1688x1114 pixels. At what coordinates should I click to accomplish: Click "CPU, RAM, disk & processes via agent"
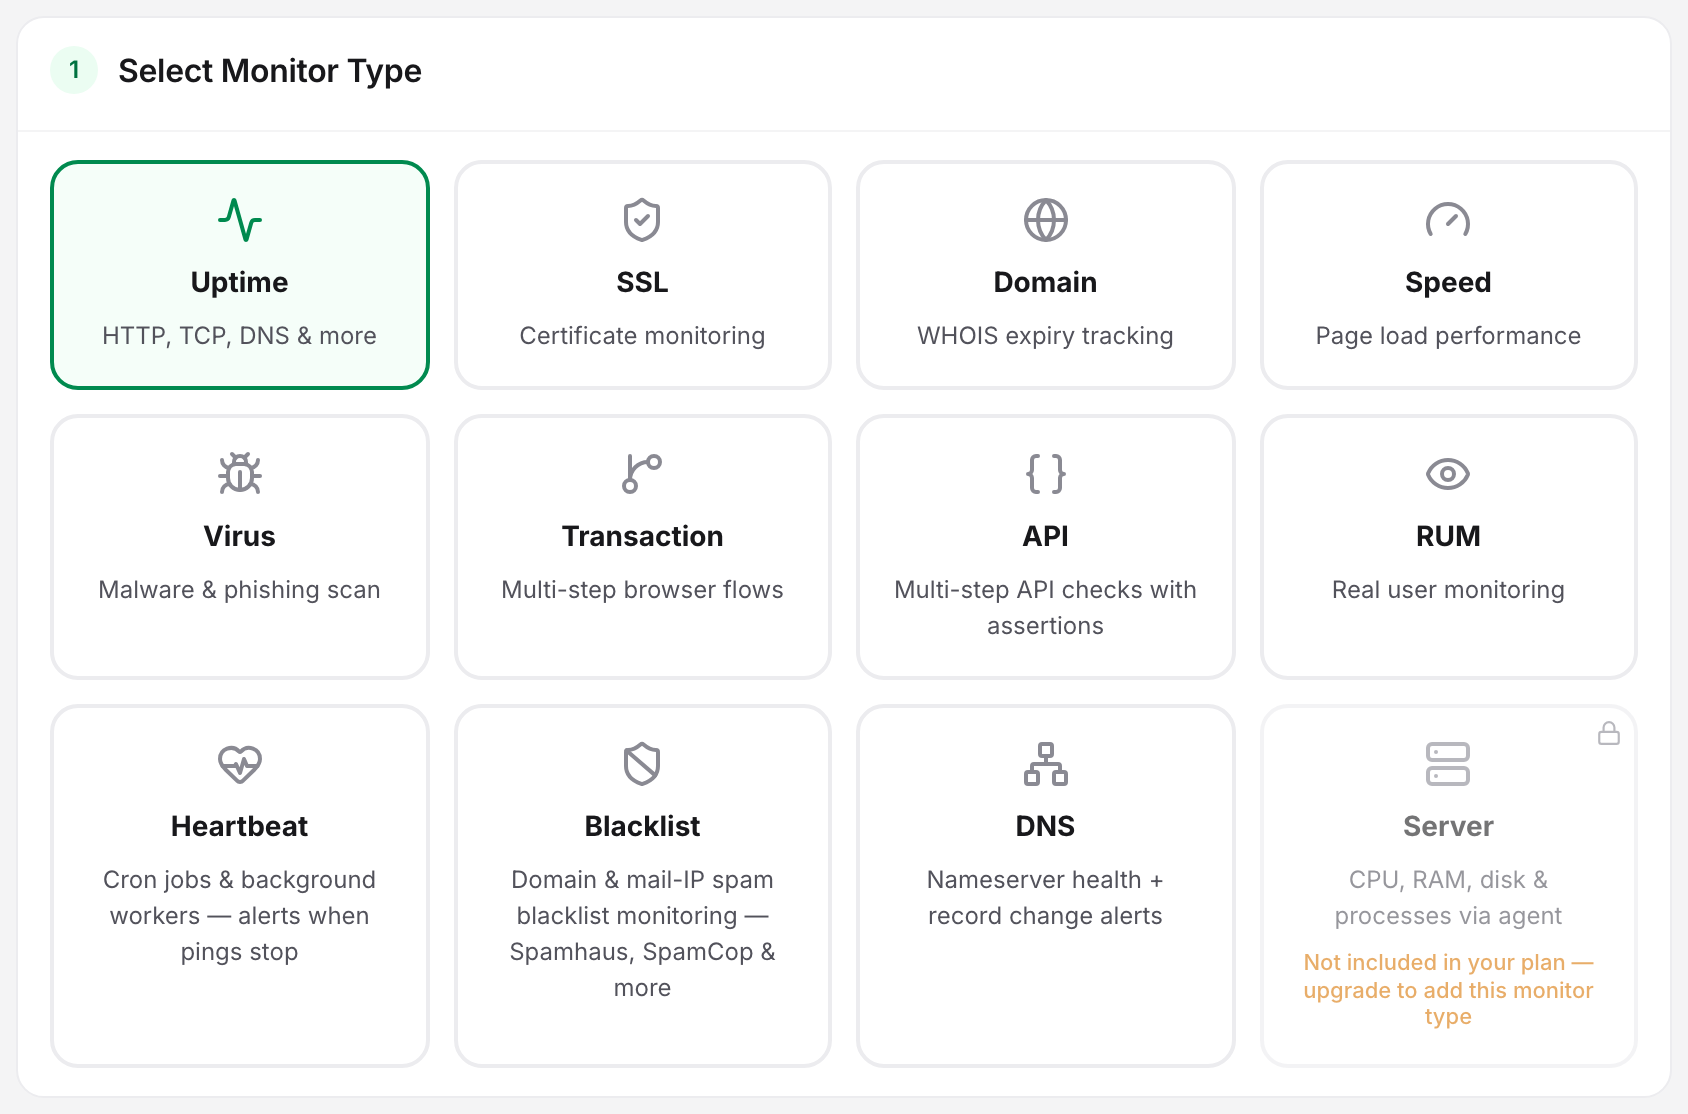pyautogui.click(x=1448, y=898)
